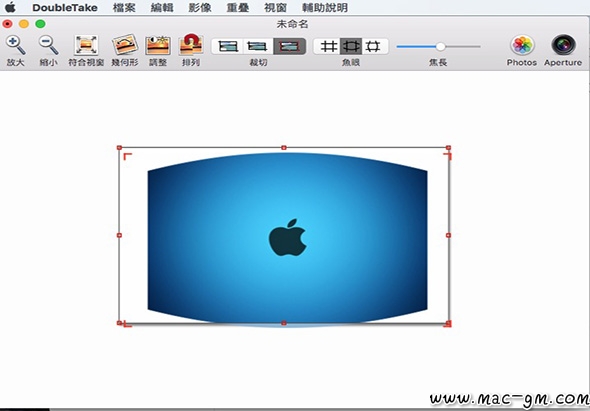Select the first 魚眼 straight grid option
The image size is (590, 411).
(x=328, y=46)
